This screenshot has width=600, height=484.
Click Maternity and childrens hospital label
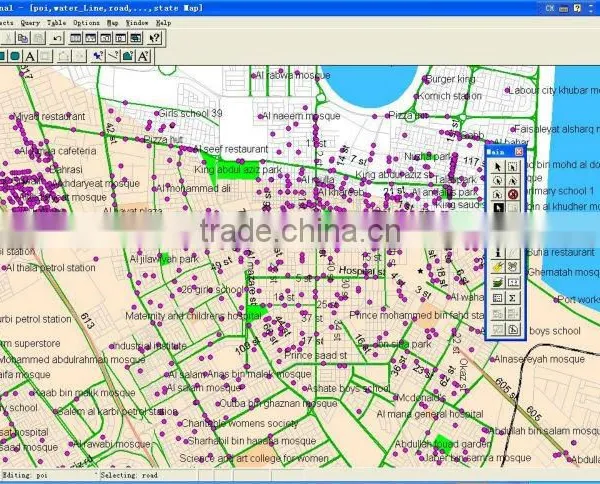[193, 316]
